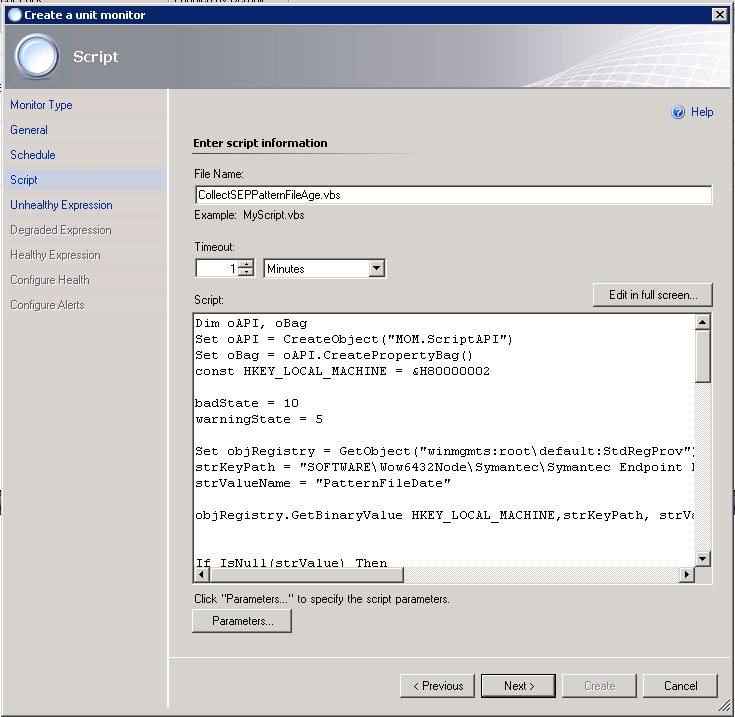Select the Configure Alerts step
Image resolution: width=735 pixels, height=717 pixels.
coord(47,305)
